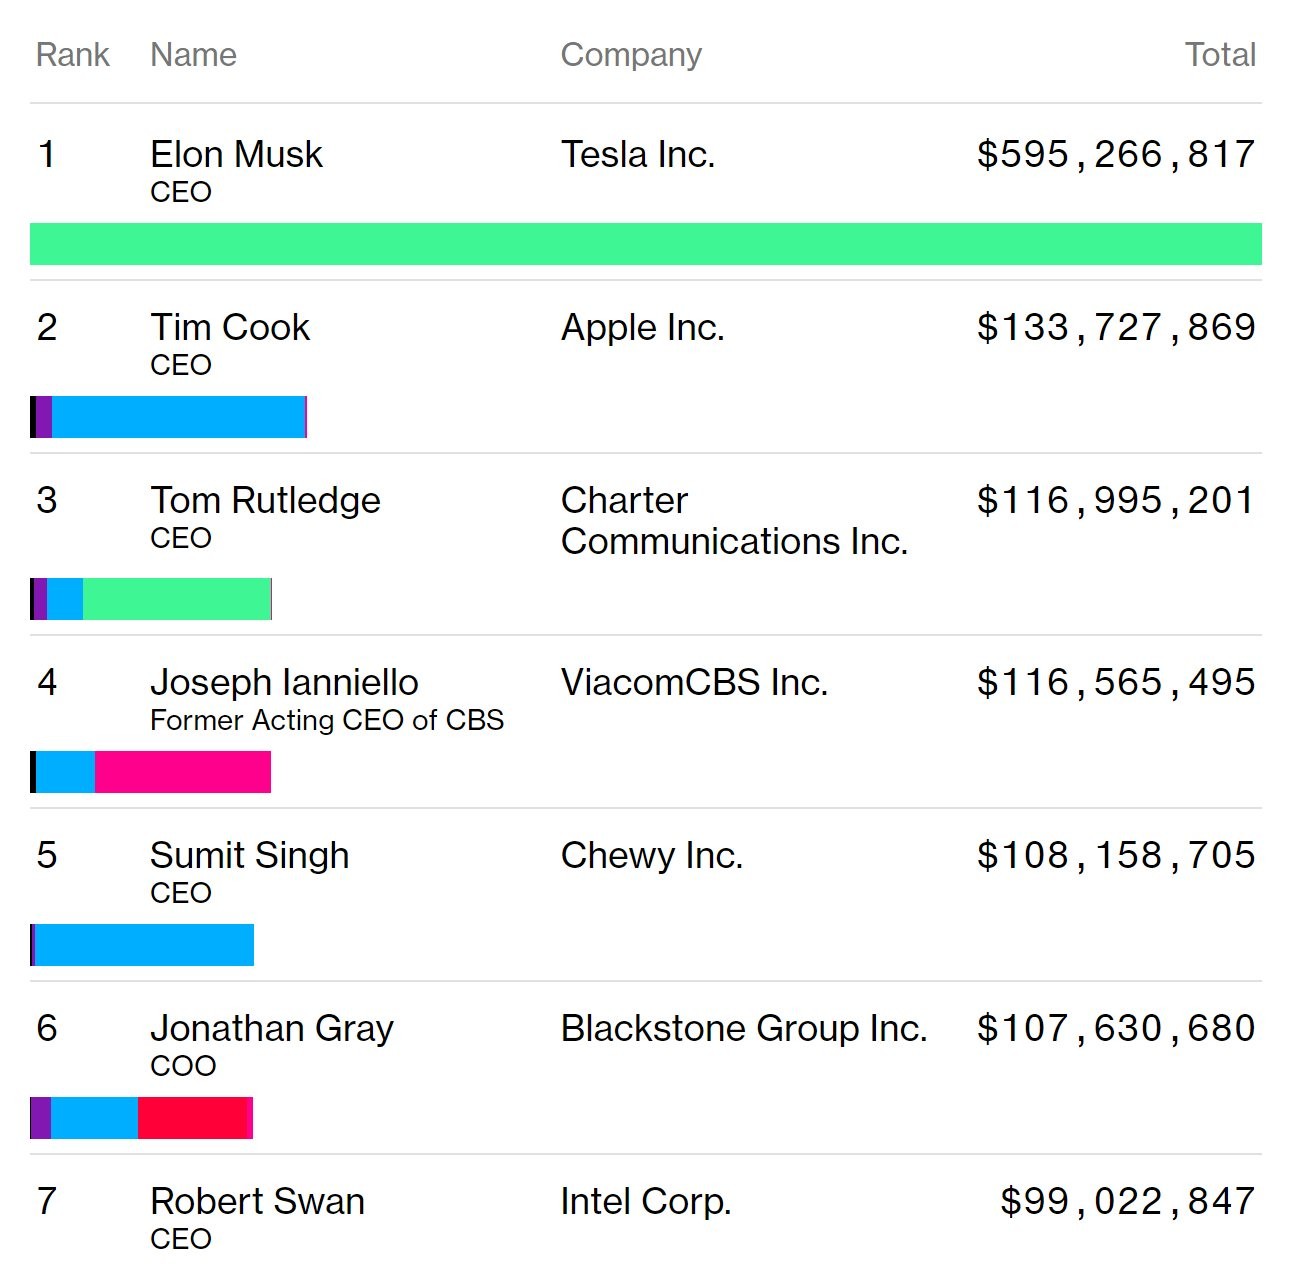Screen dimensions: 1302x1267
Task: Open the Joseph Ianniello entry
Action: click(x=284, y=683)
